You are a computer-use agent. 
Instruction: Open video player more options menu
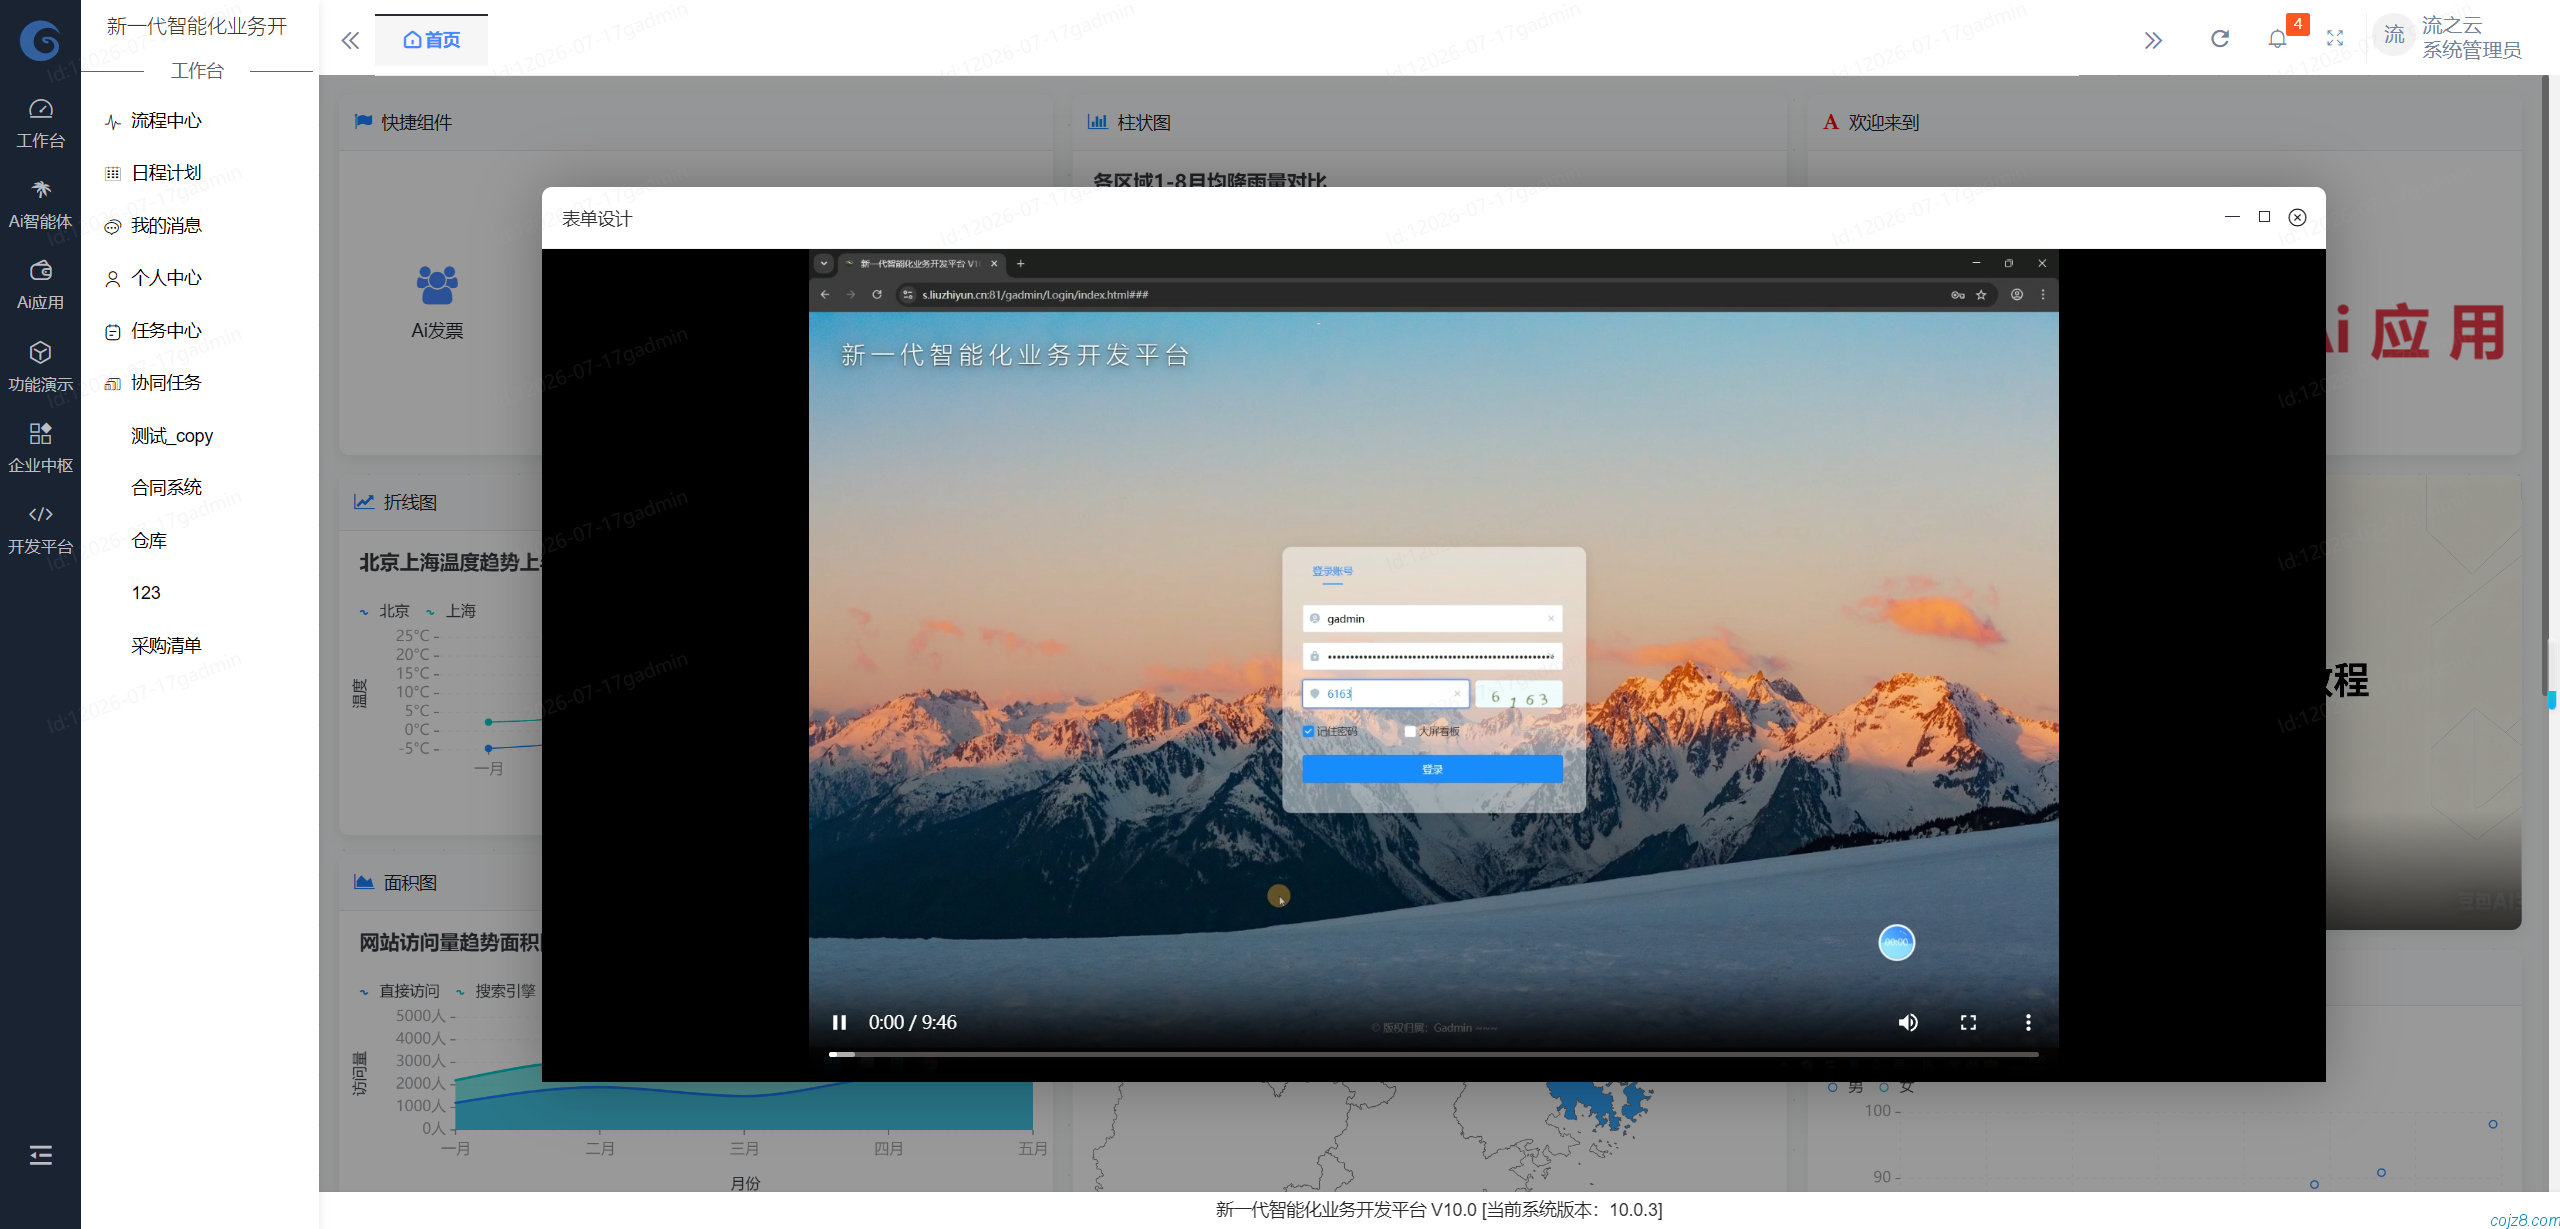(x=2028, y=1022)
